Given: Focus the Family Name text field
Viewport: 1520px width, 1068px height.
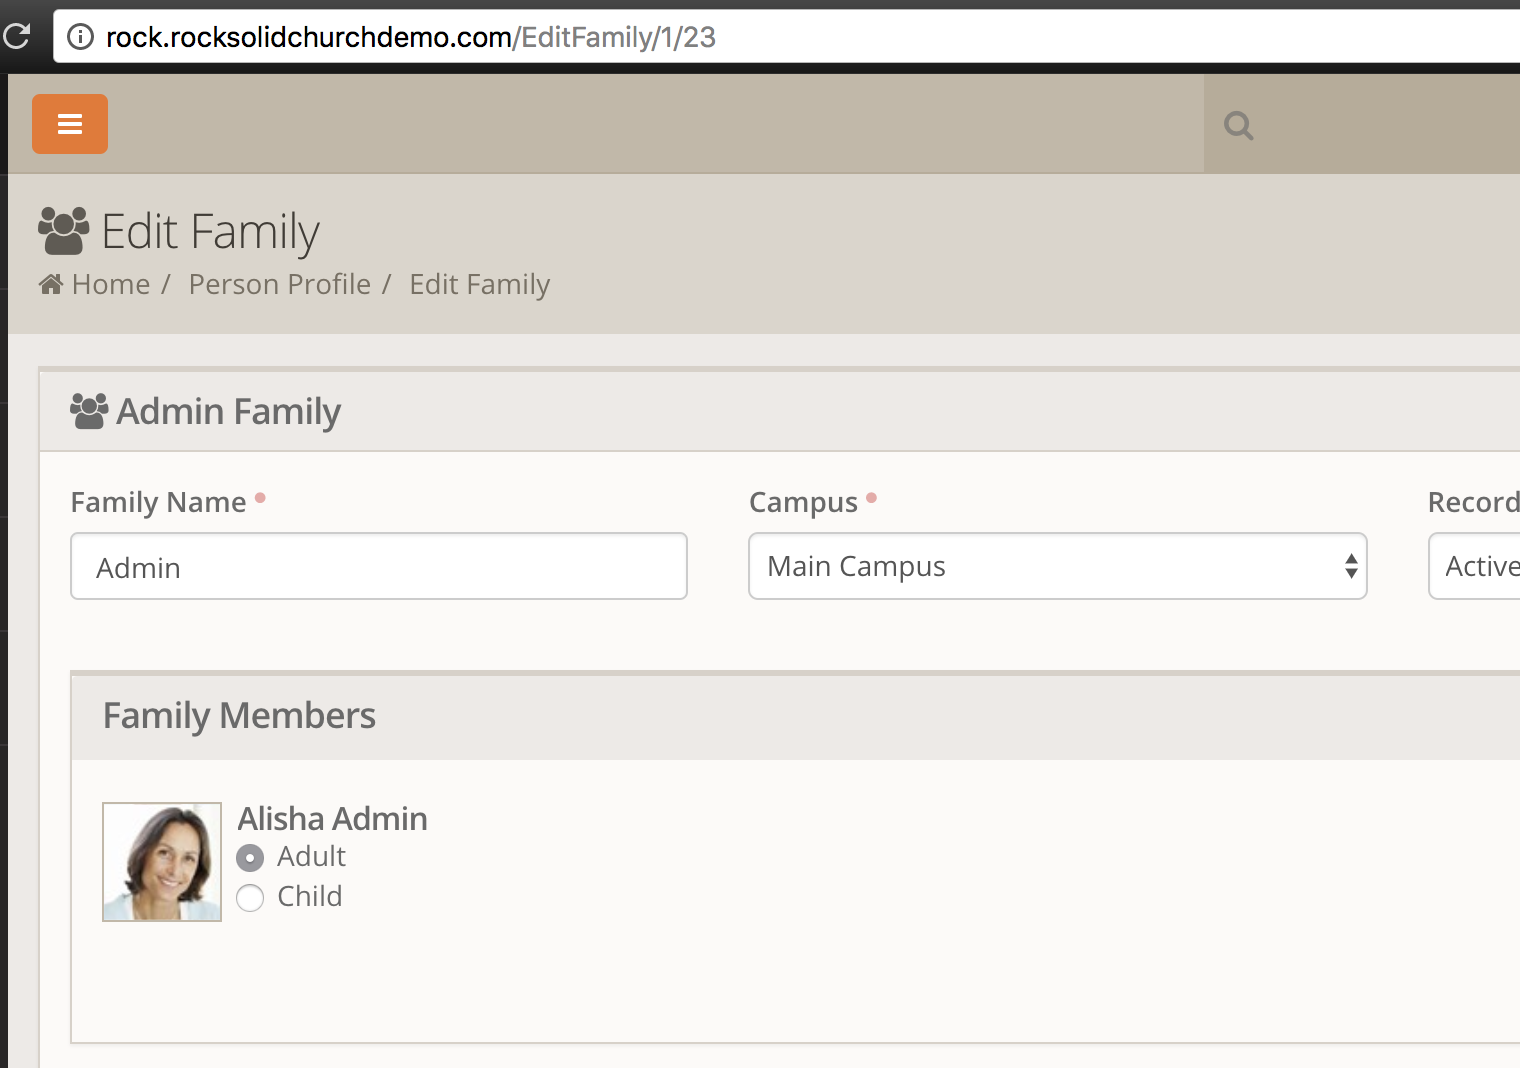Looking at the screenshot, I should point(378,566).
